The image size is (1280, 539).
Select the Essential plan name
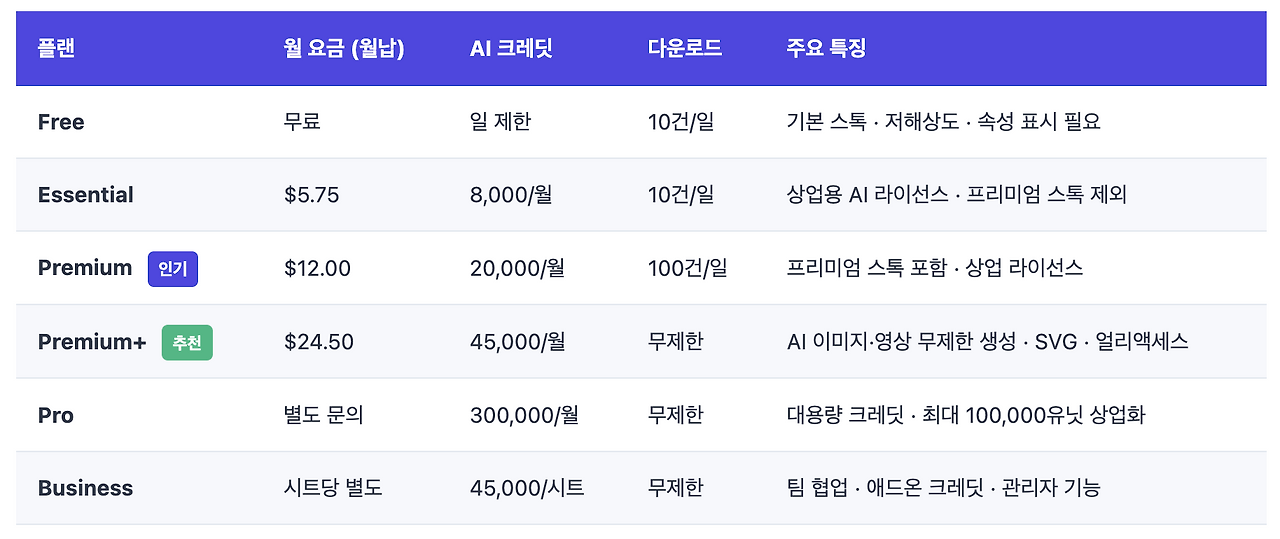86,195
